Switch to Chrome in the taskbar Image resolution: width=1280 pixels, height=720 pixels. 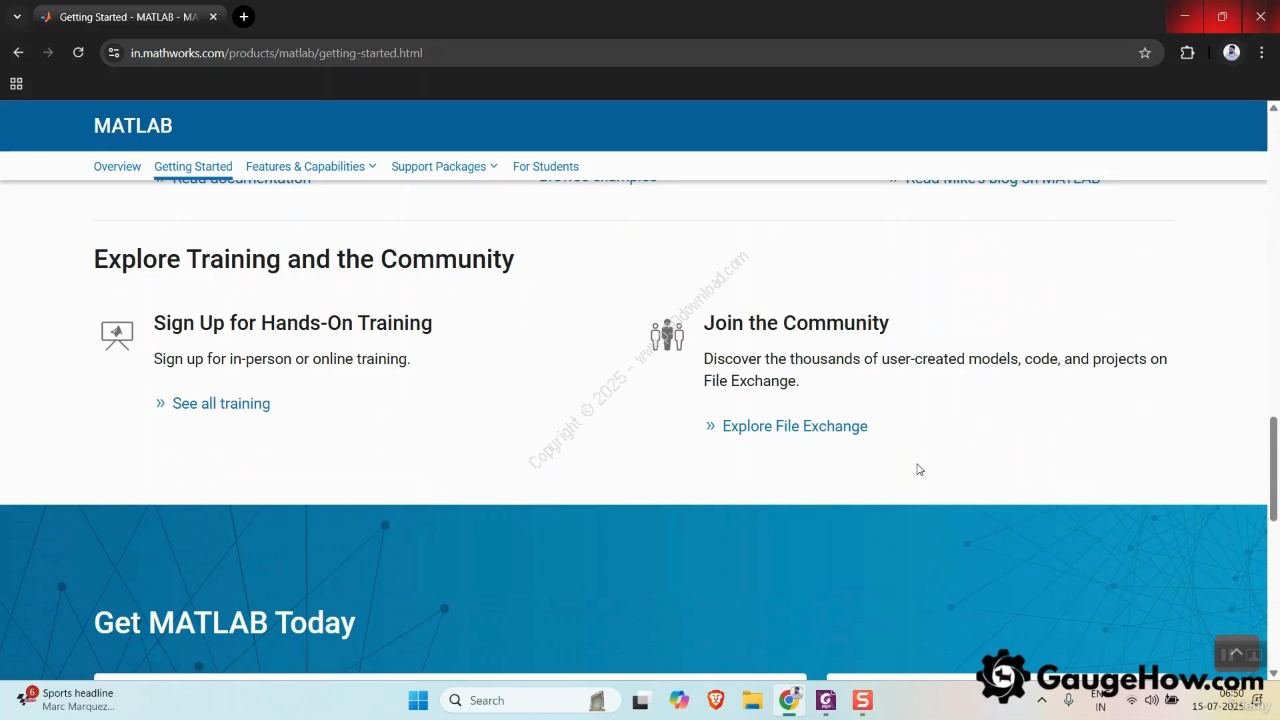coord(789,701)
